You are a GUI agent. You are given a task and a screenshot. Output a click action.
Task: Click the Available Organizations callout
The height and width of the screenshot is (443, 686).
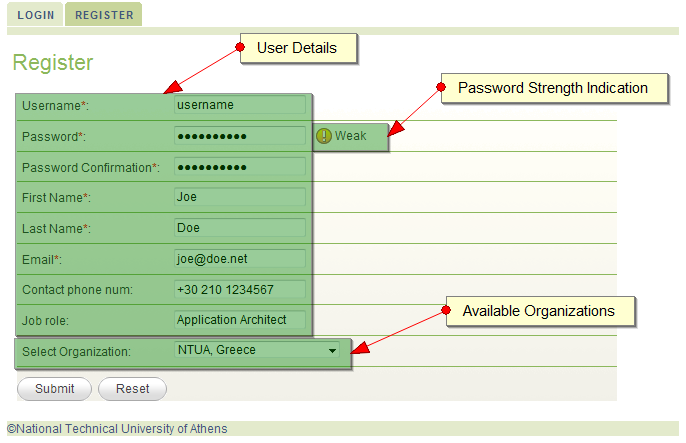tap(540, 311)
